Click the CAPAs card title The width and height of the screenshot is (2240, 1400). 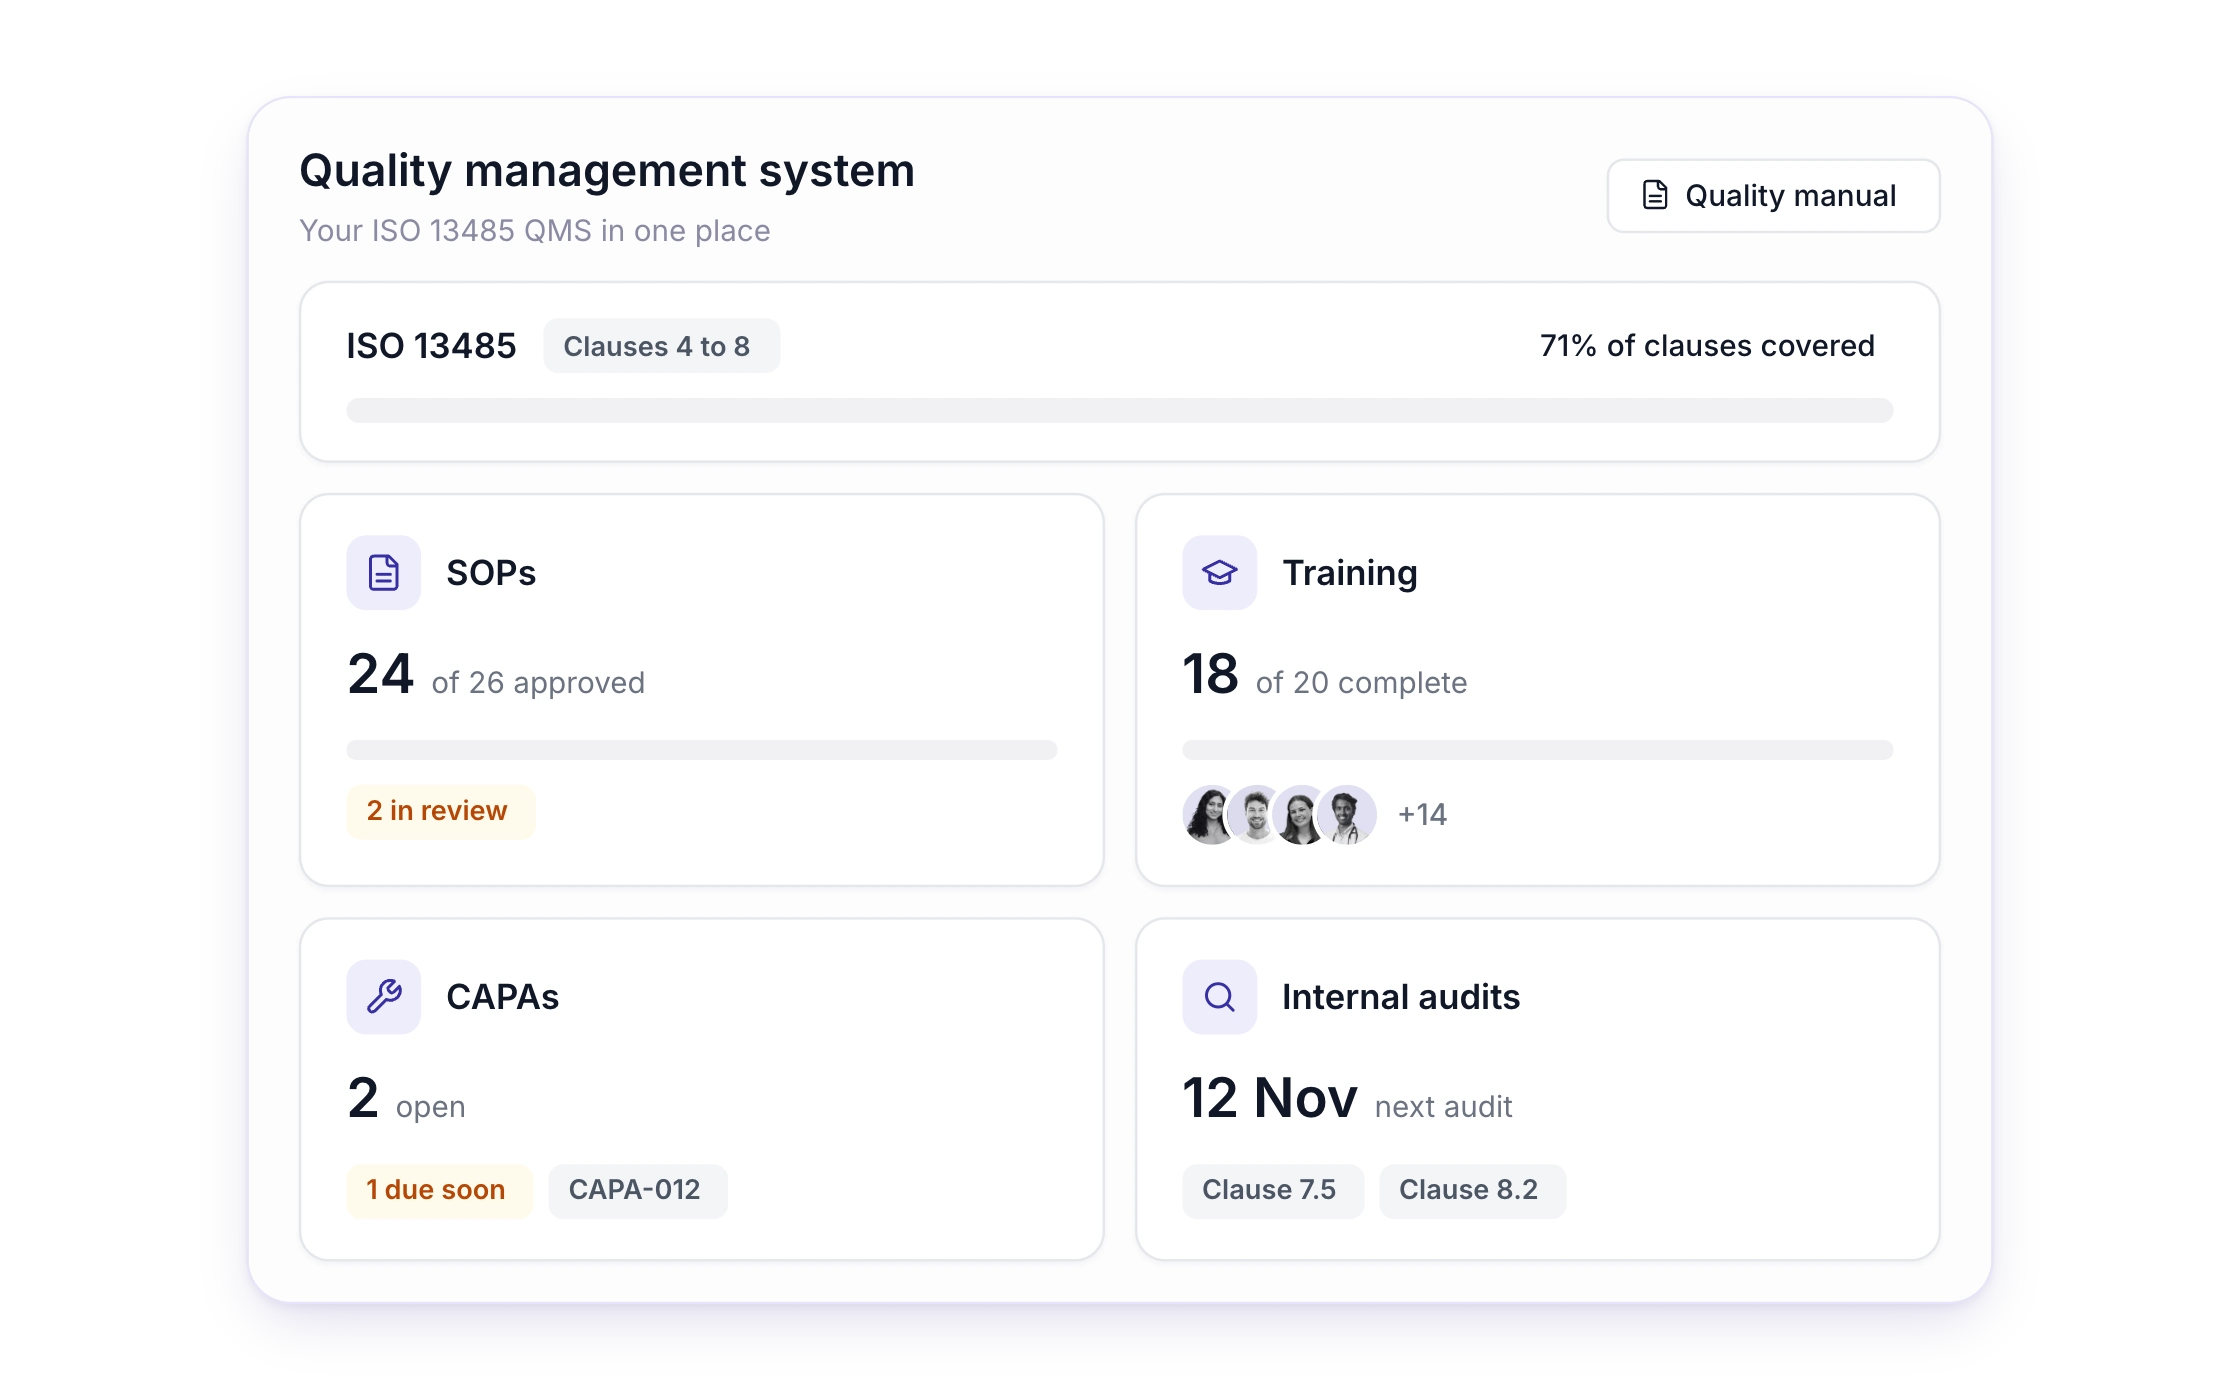(x=503, y=997)
